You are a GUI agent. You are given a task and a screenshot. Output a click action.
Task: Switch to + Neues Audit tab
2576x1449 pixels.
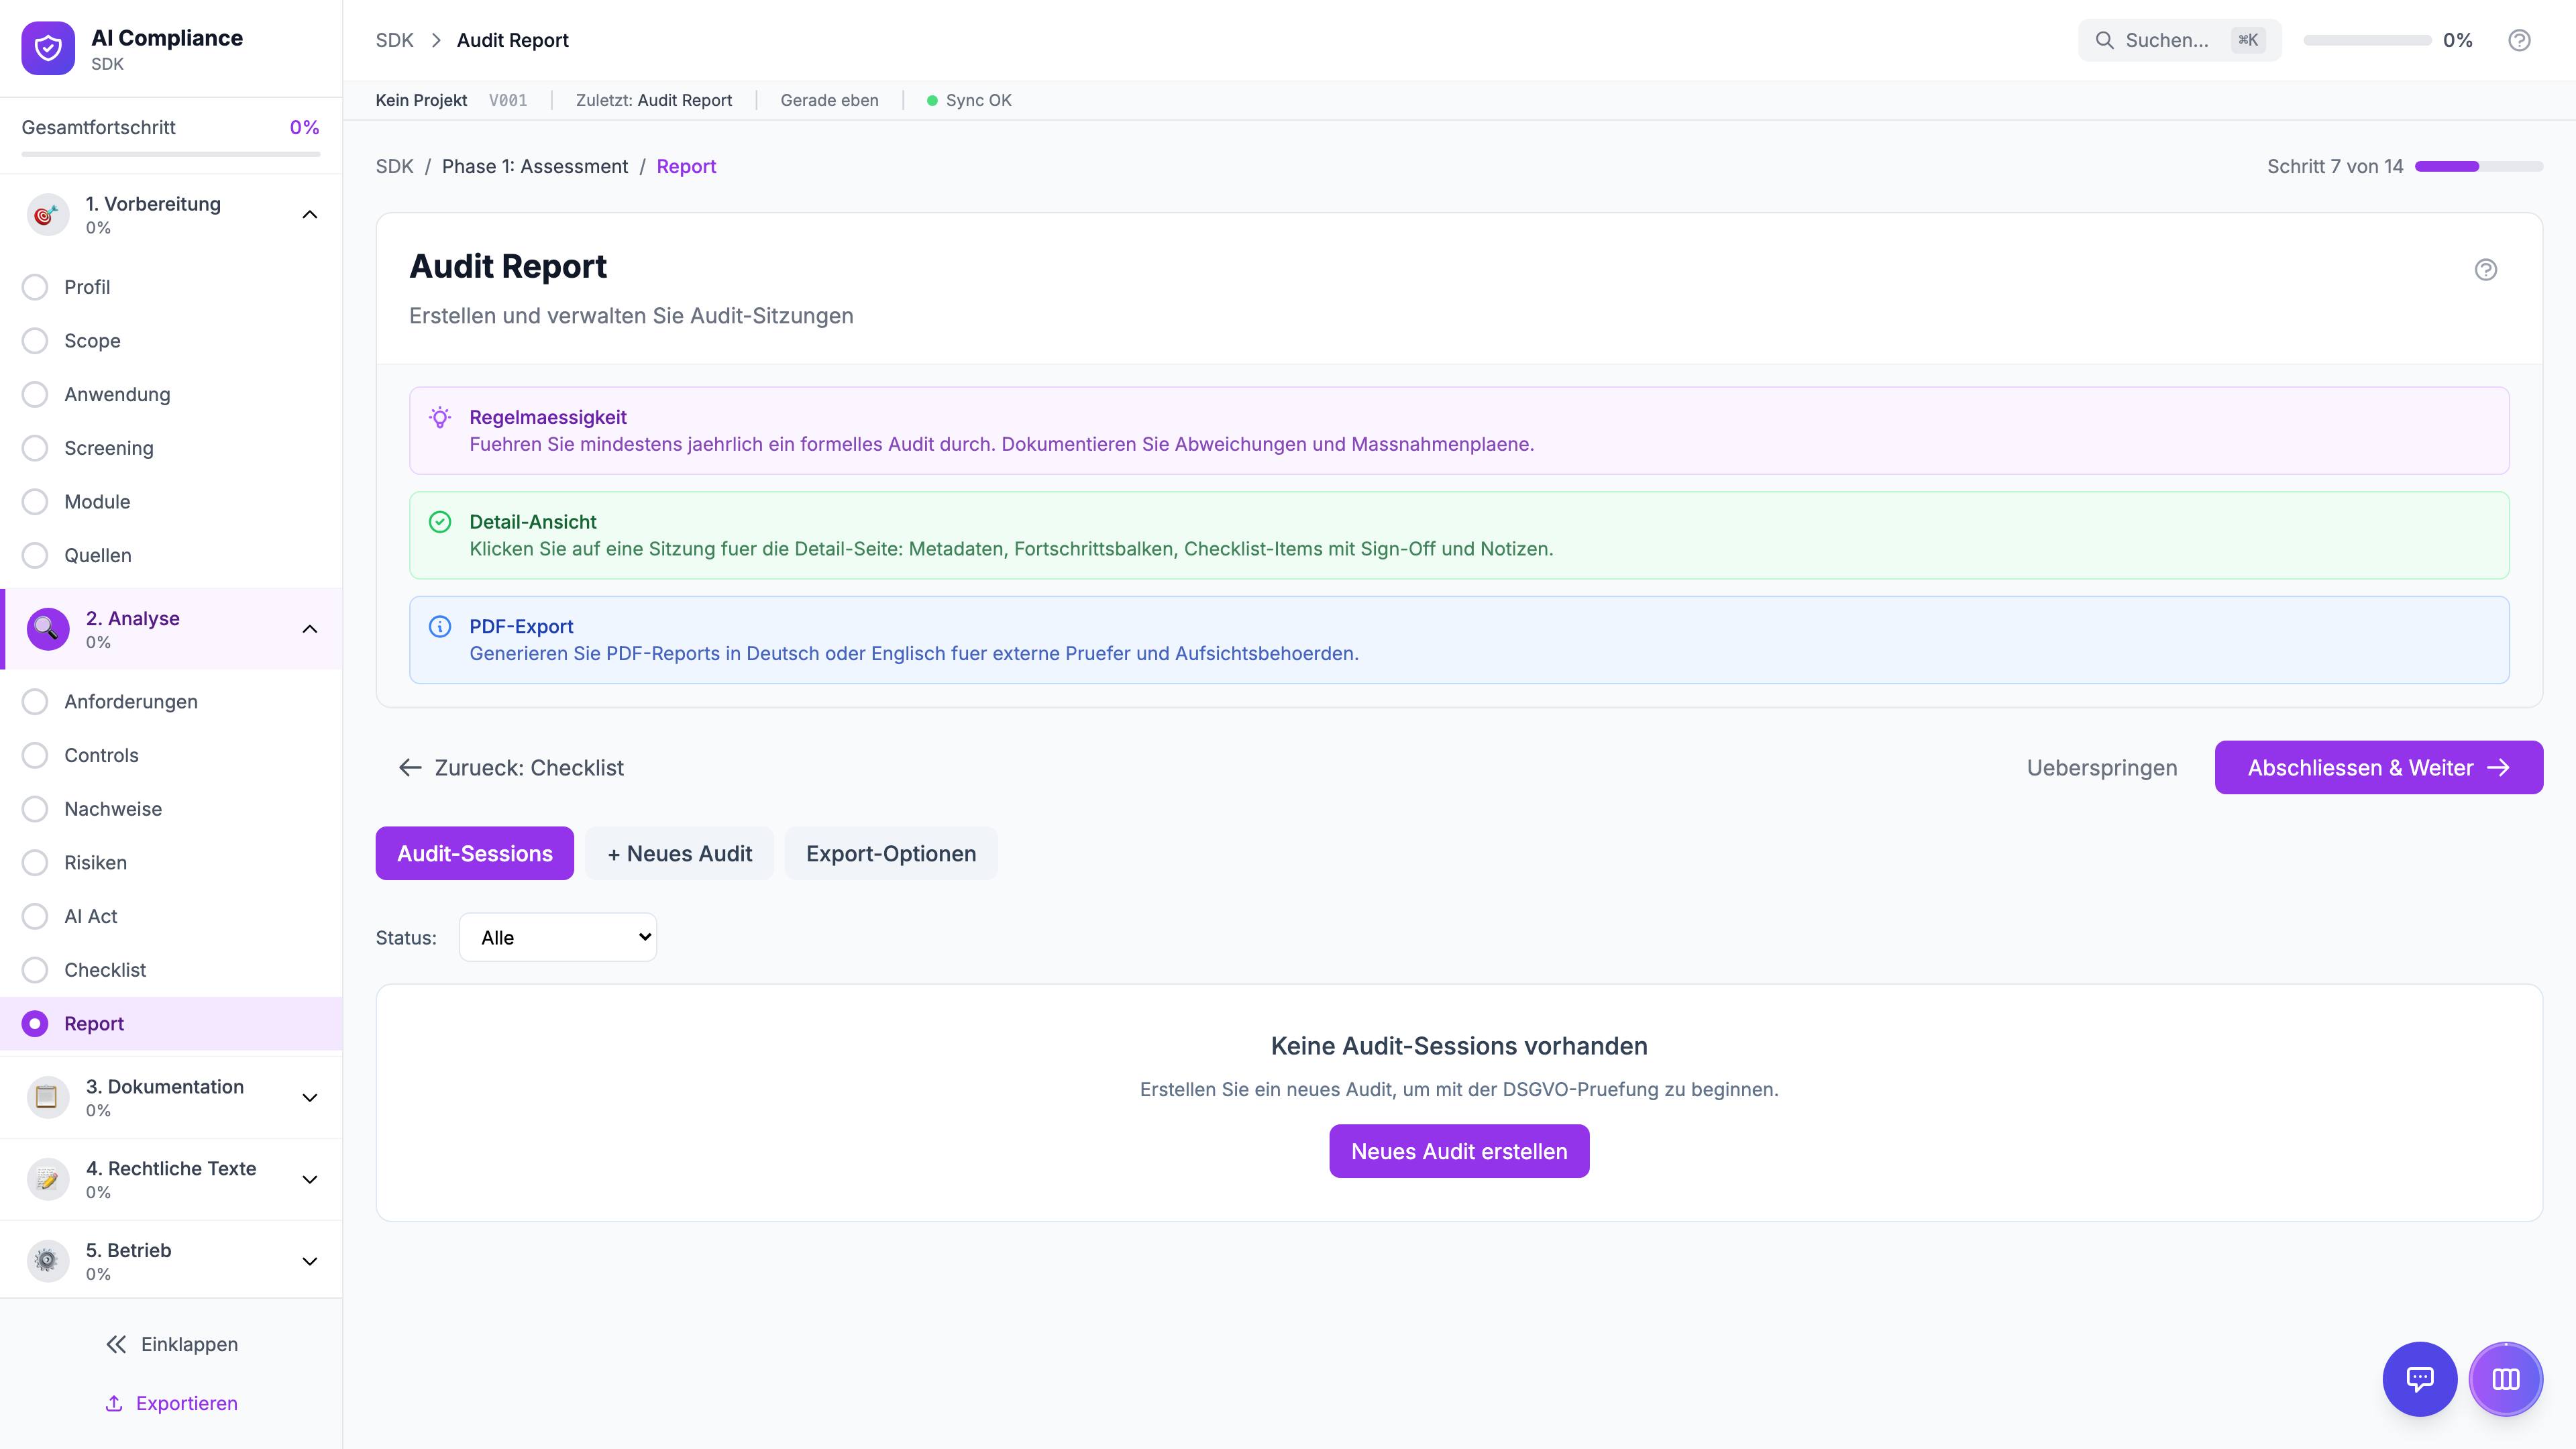tap(679, 853)
